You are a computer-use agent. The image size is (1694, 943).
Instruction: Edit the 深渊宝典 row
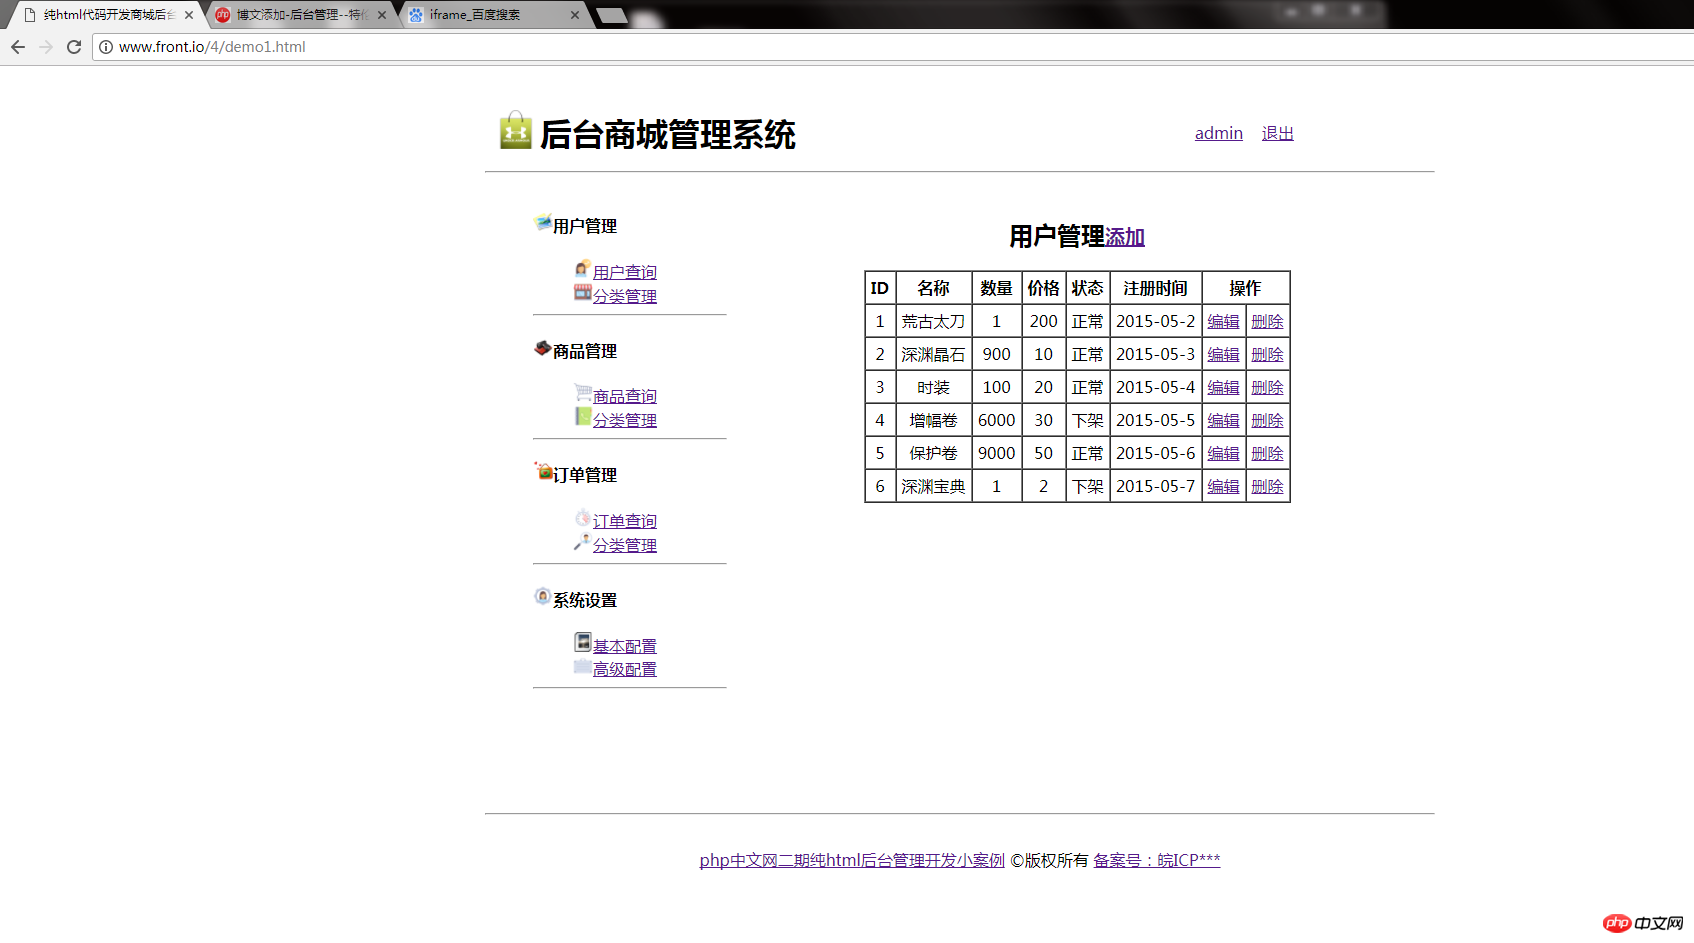pyautogui.click(x=1223, y=486)
